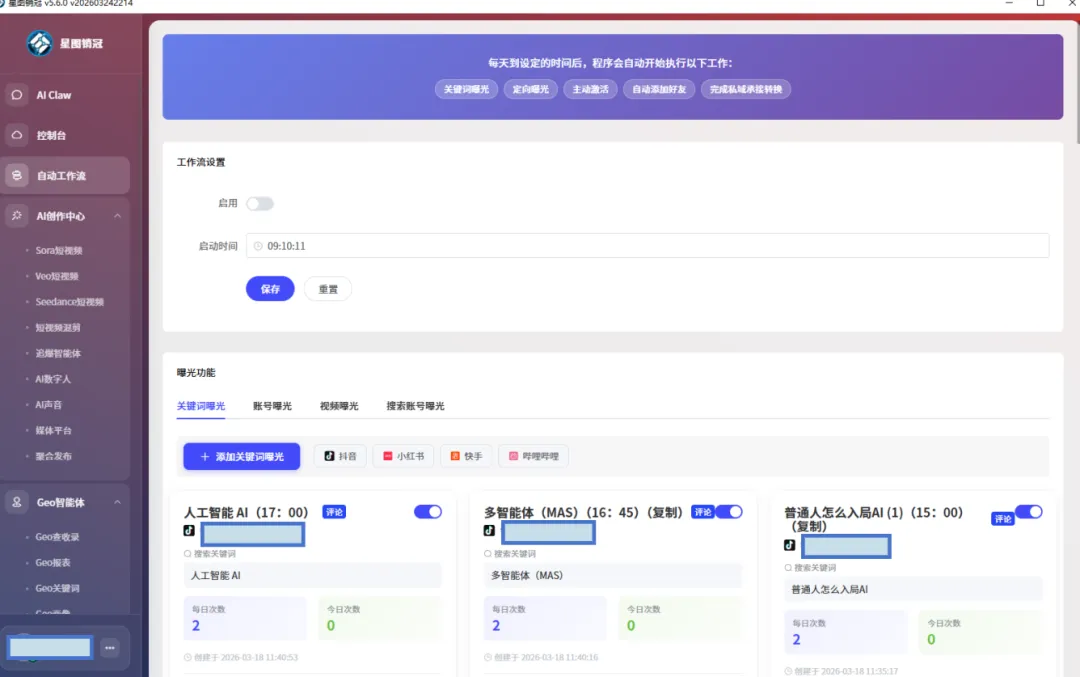Select the 小红书 platform icon
Viewport: 1080px width, 677px height.
tap(403, 456)
